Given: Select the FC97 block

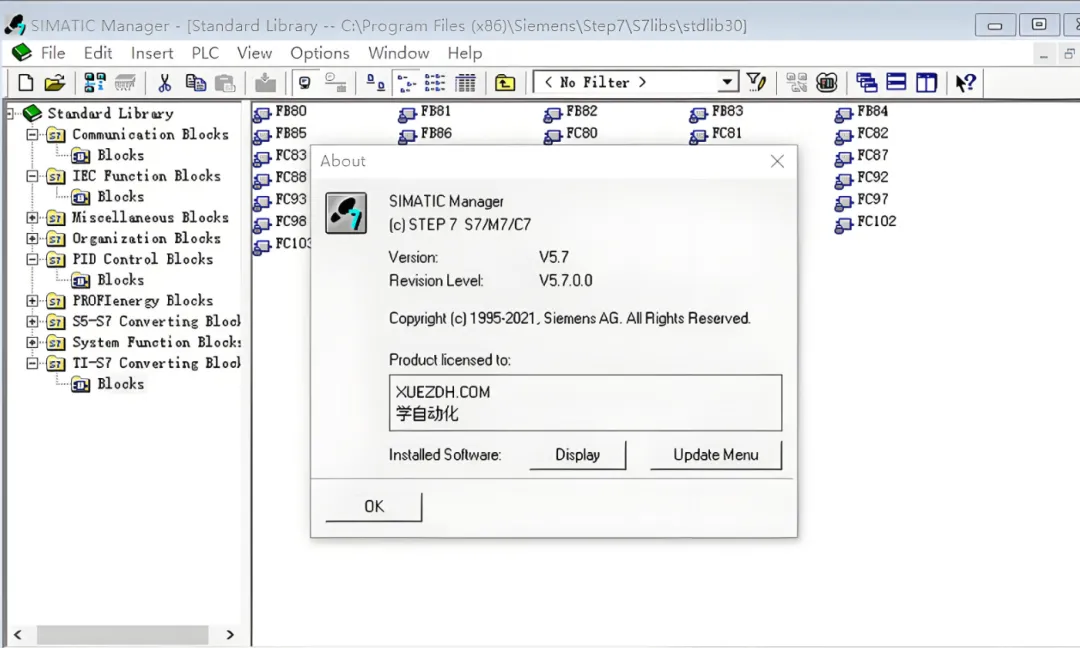Looking at the screenshot, I should click(x=862, y=200).
